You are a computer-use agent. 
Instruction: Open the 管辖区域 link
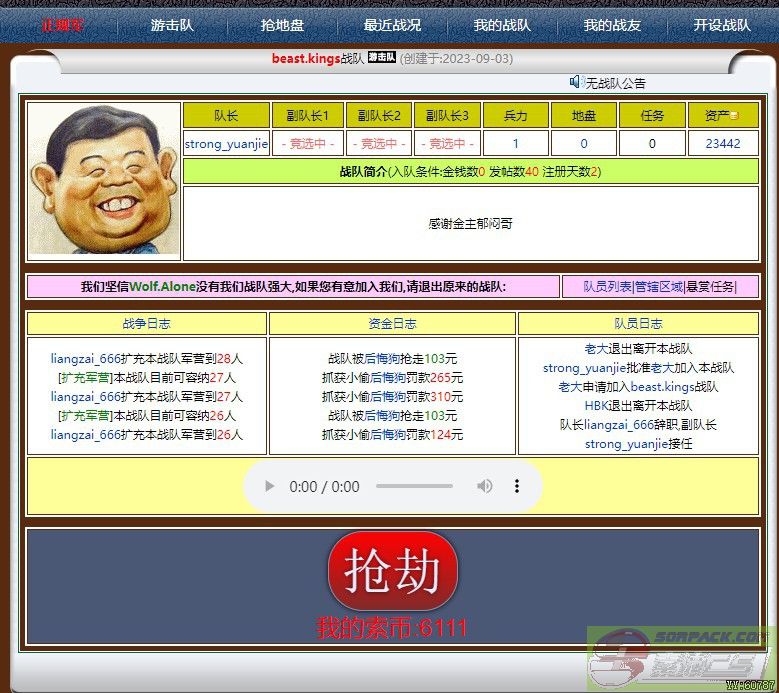(659, 287)
